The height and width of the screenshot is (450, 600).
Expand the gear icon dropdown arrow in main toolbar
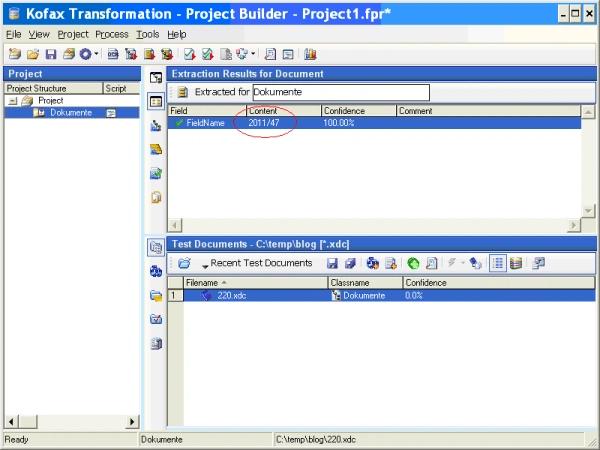click(97, 53)
